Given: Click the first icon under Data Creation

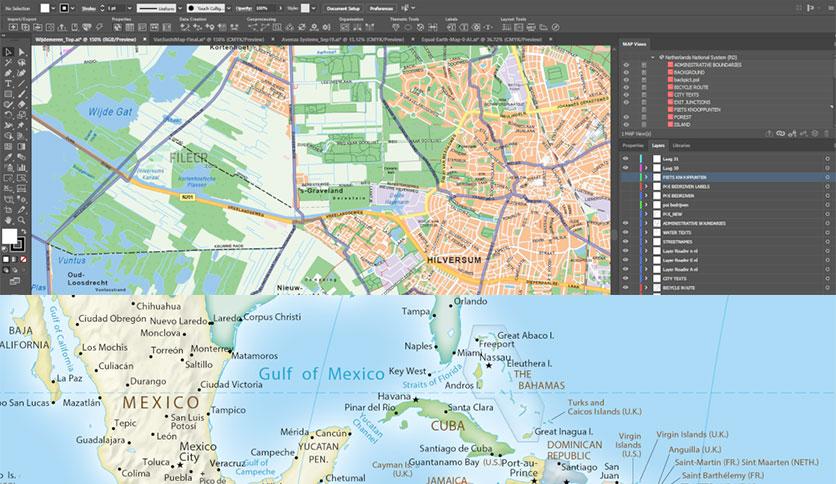Looking at the screenshot, I should (x=185, y=27).
